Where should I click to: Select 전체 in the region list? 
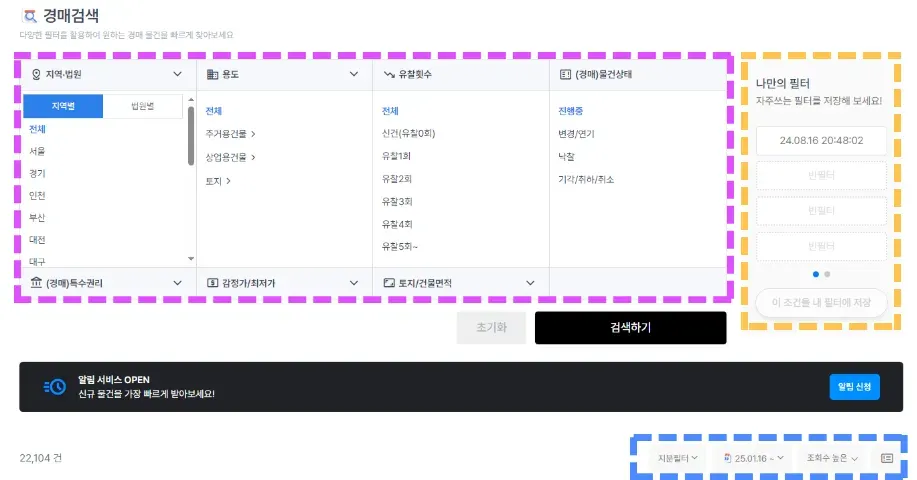(x=37, y=129)
